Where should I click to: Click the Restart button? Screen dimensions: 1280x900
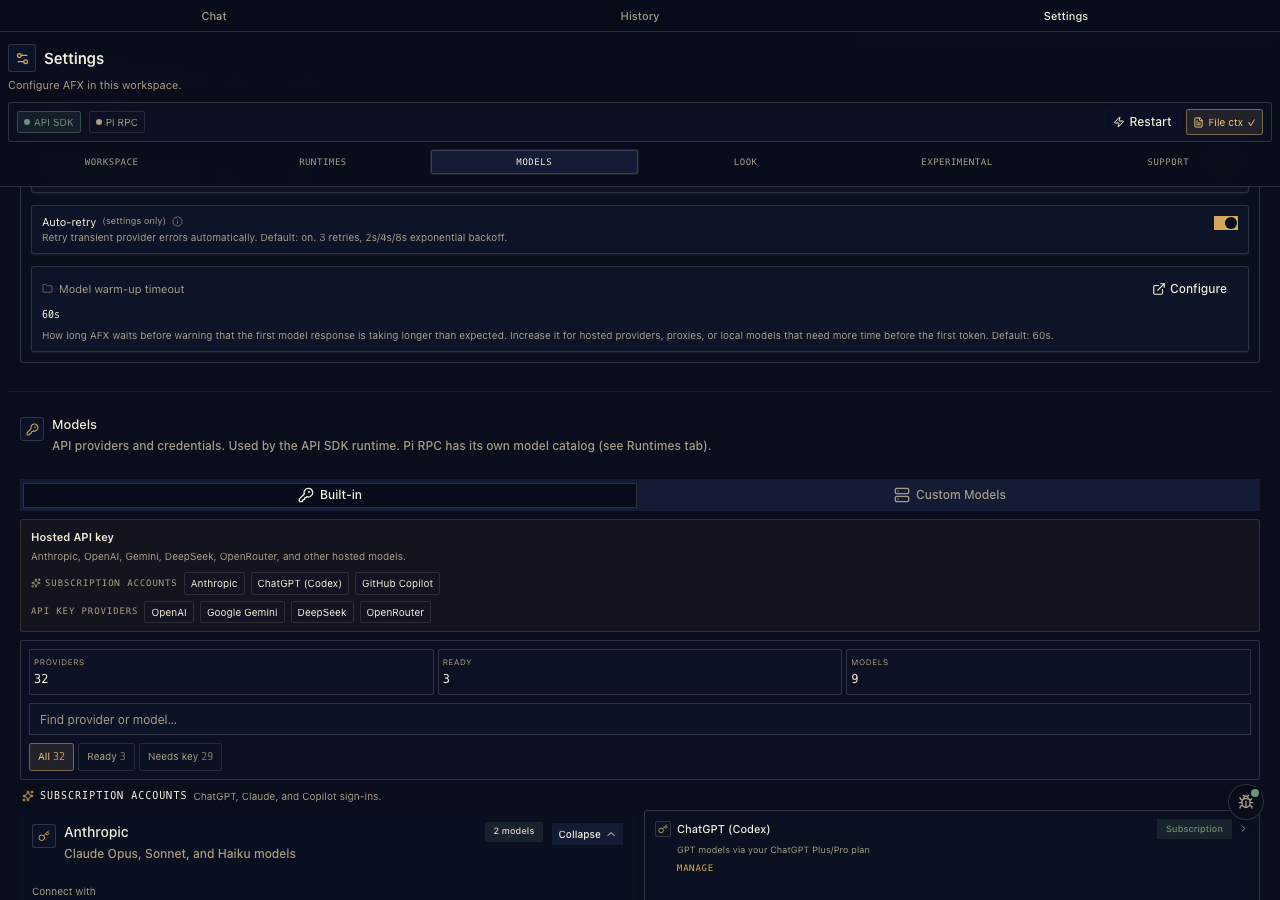pos(1142,122)
